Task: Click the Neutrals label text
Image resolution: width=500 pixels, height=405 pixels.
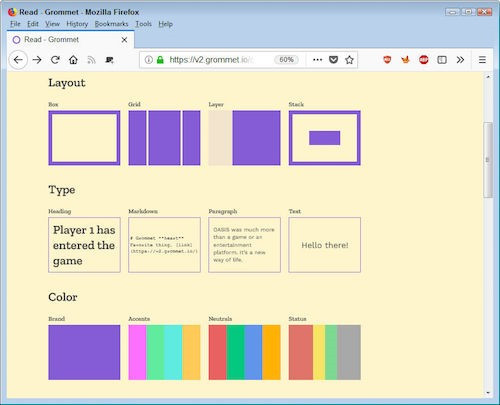Action: (220, 319)
